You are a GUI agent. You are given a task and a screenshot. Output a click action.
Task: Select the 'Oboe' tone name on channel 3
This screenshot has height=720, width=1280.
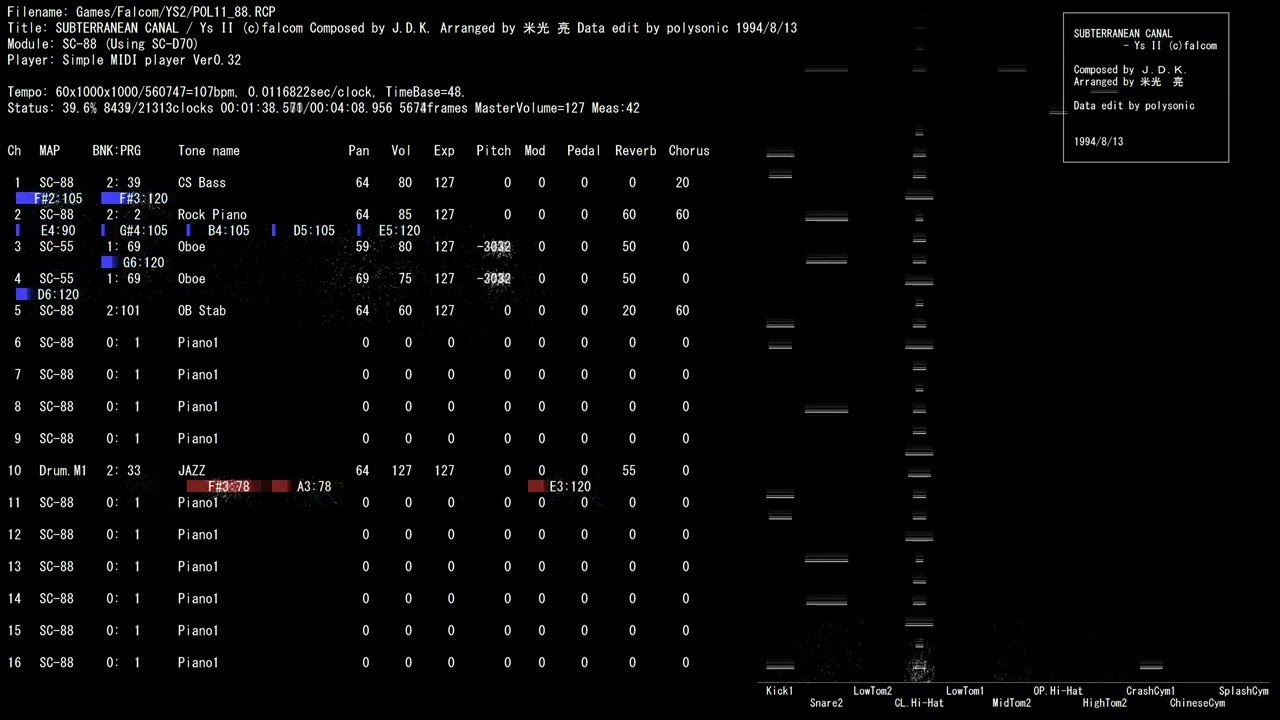[x=192, y=246]
